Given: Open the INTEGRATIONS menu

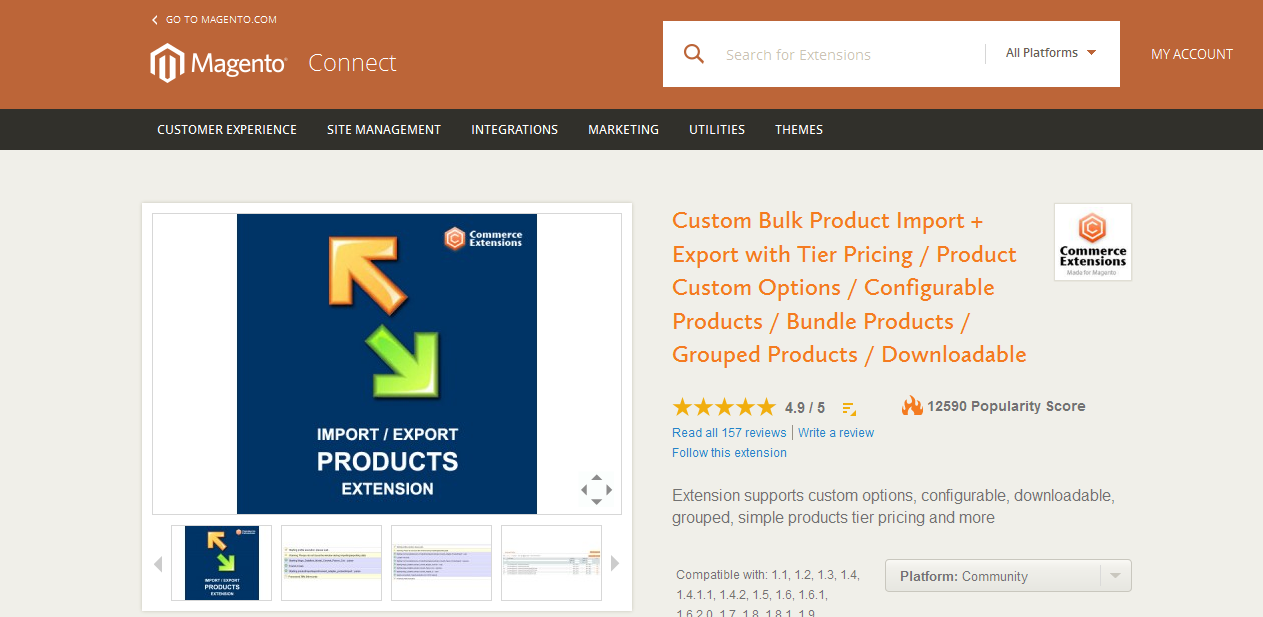Looking at the screenshot, I should (x=515, y=130).
